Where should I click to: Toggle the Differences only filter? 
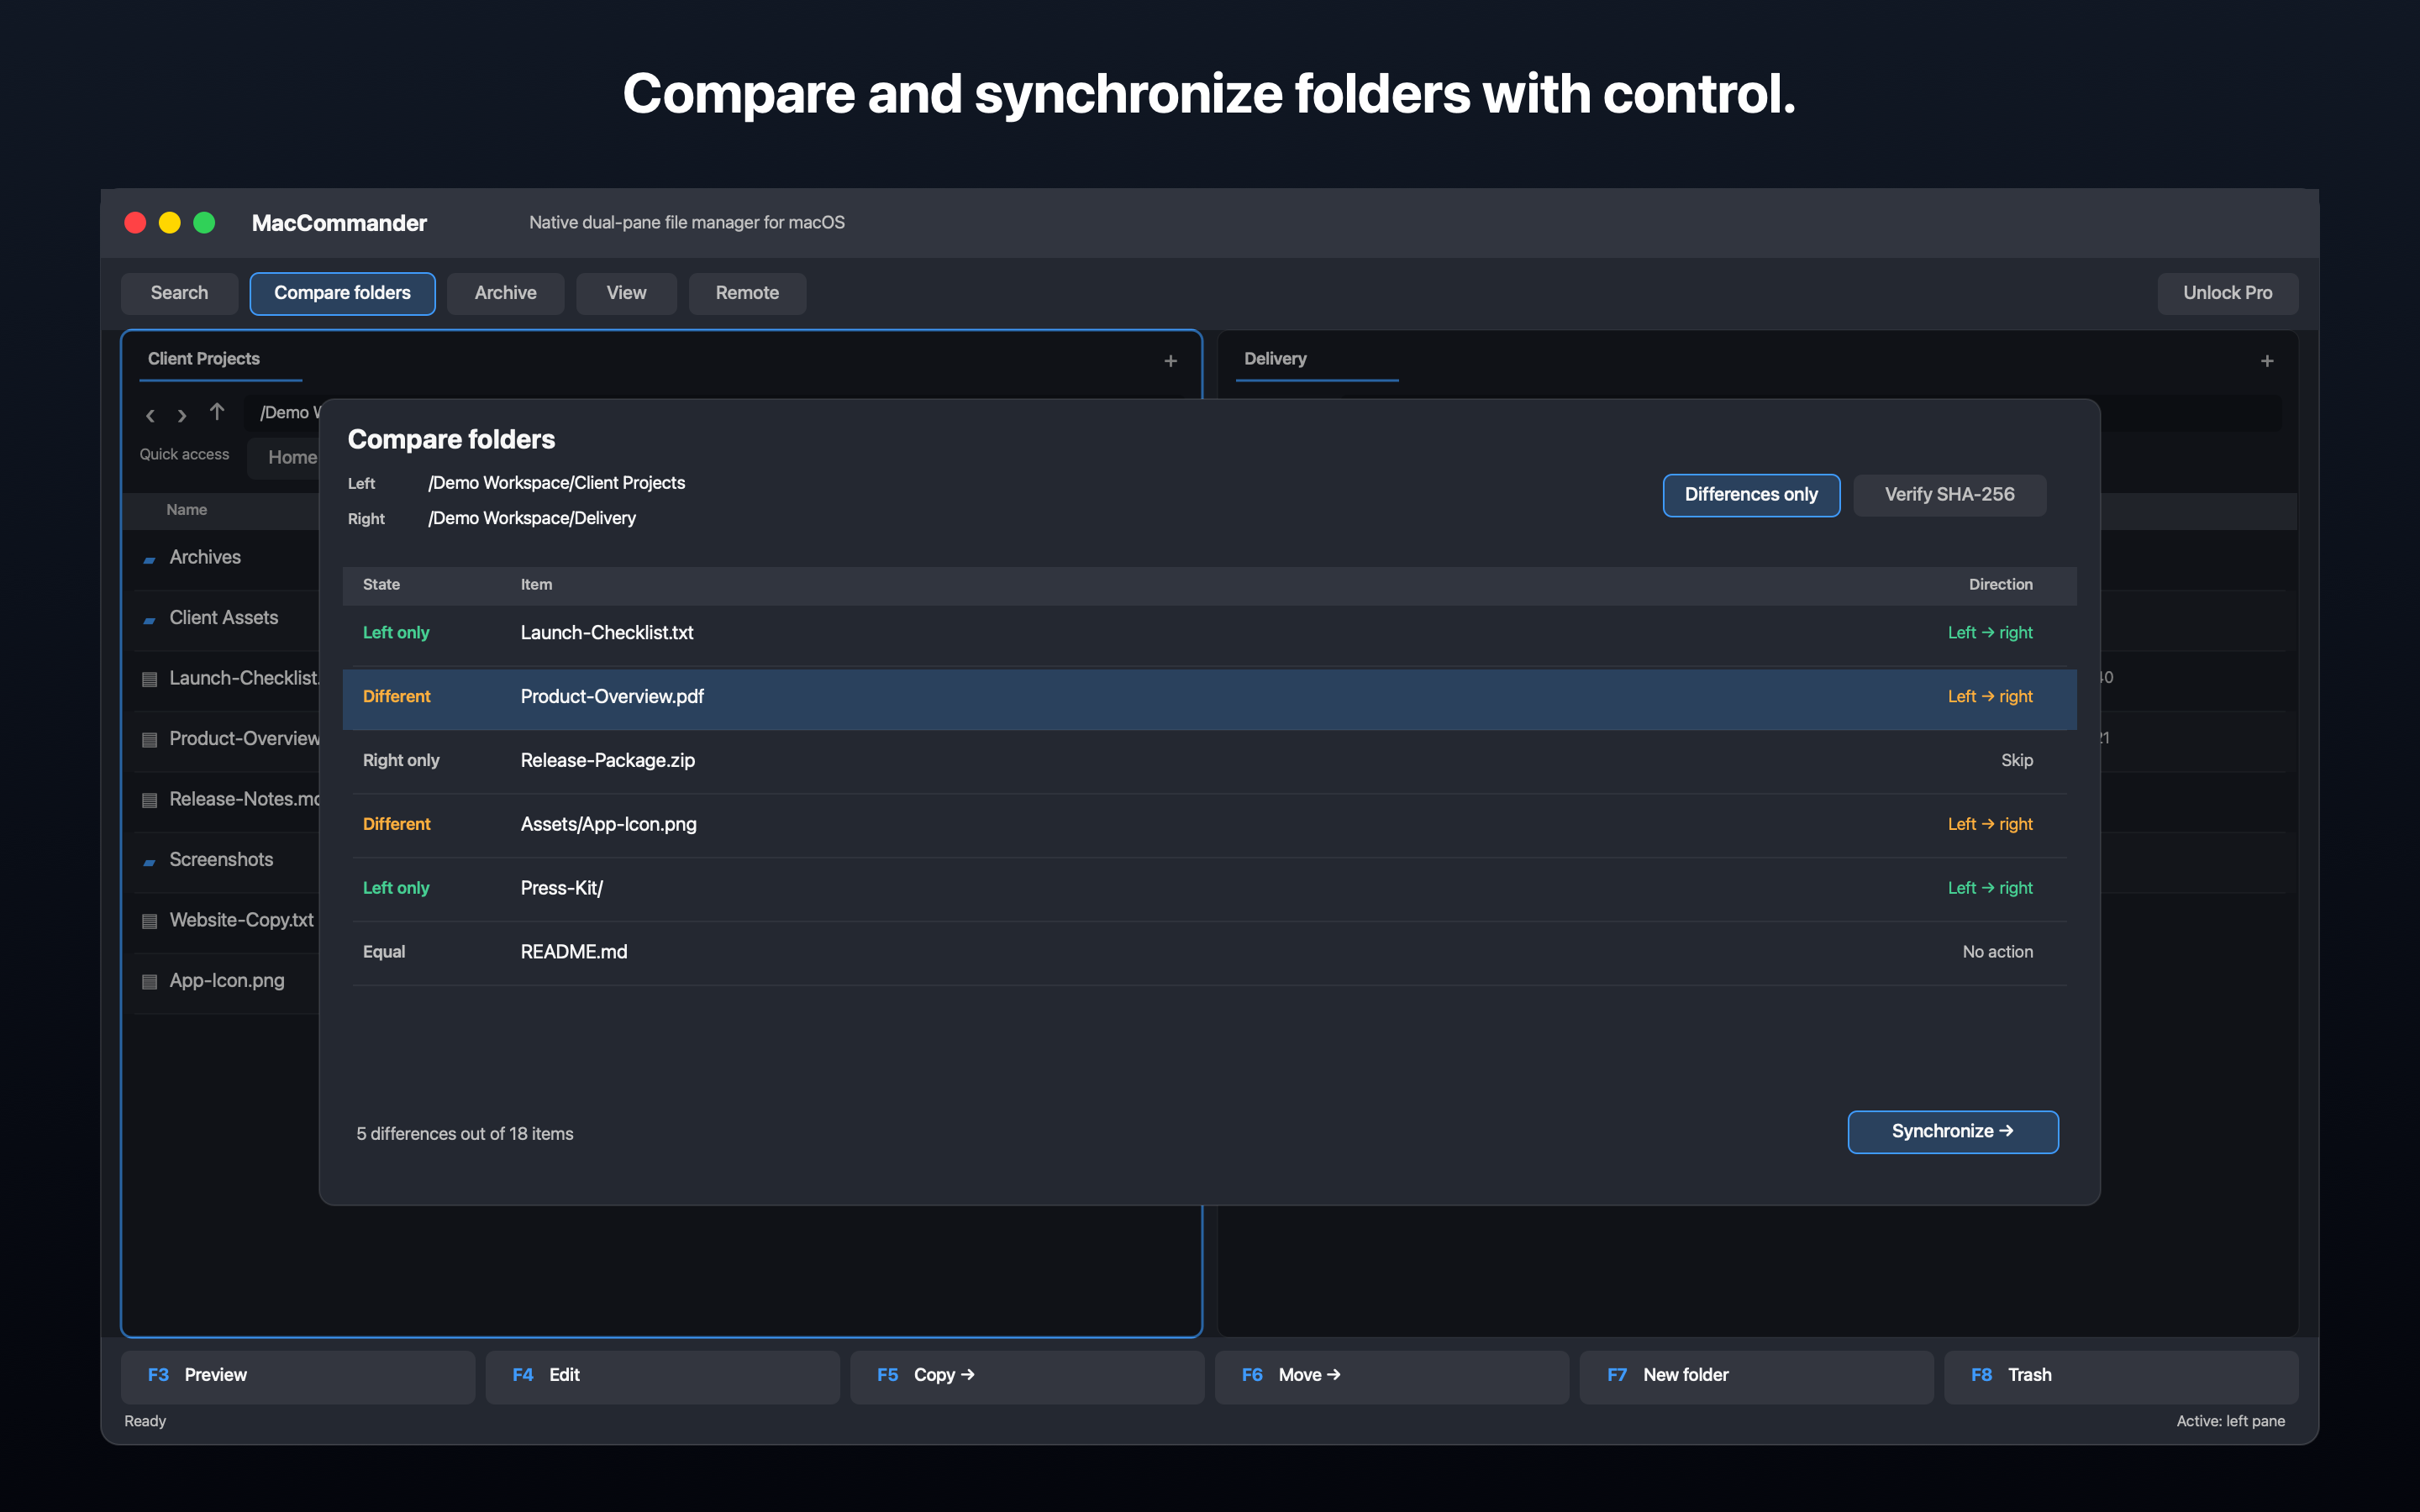1751,495
